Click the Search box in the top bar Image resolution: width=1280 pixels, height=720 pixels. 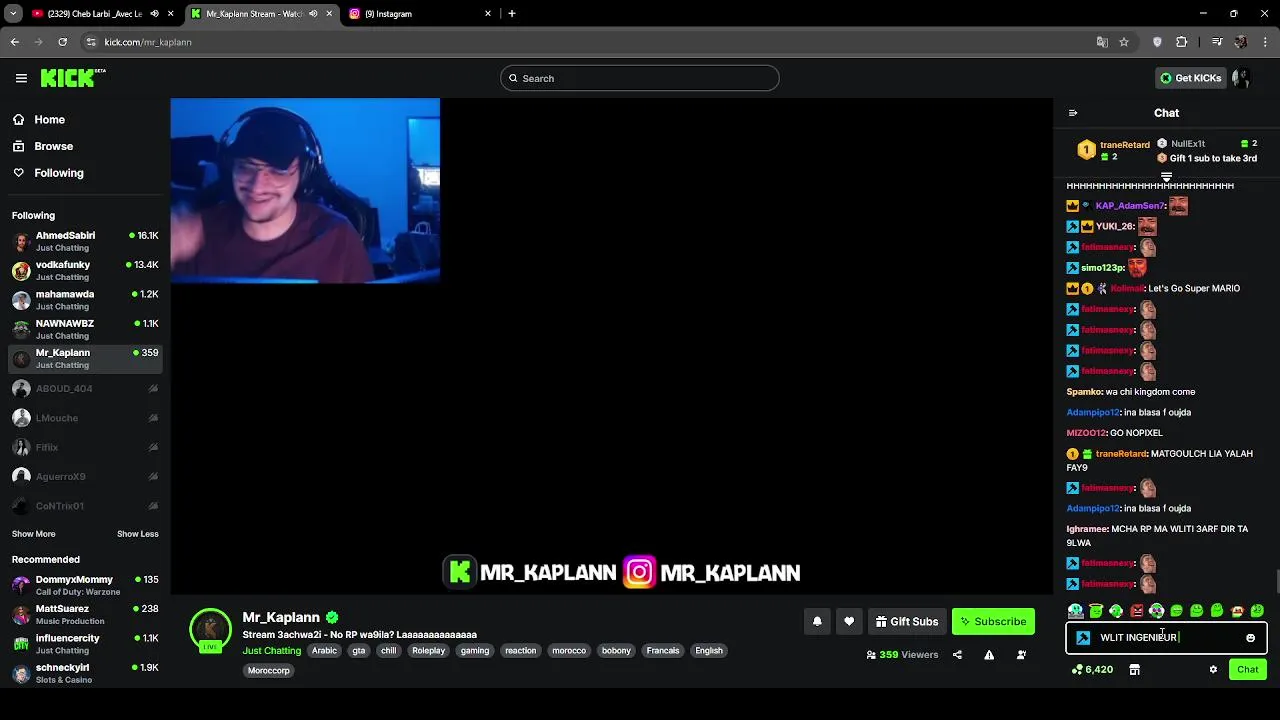click(x=640, y=78)
